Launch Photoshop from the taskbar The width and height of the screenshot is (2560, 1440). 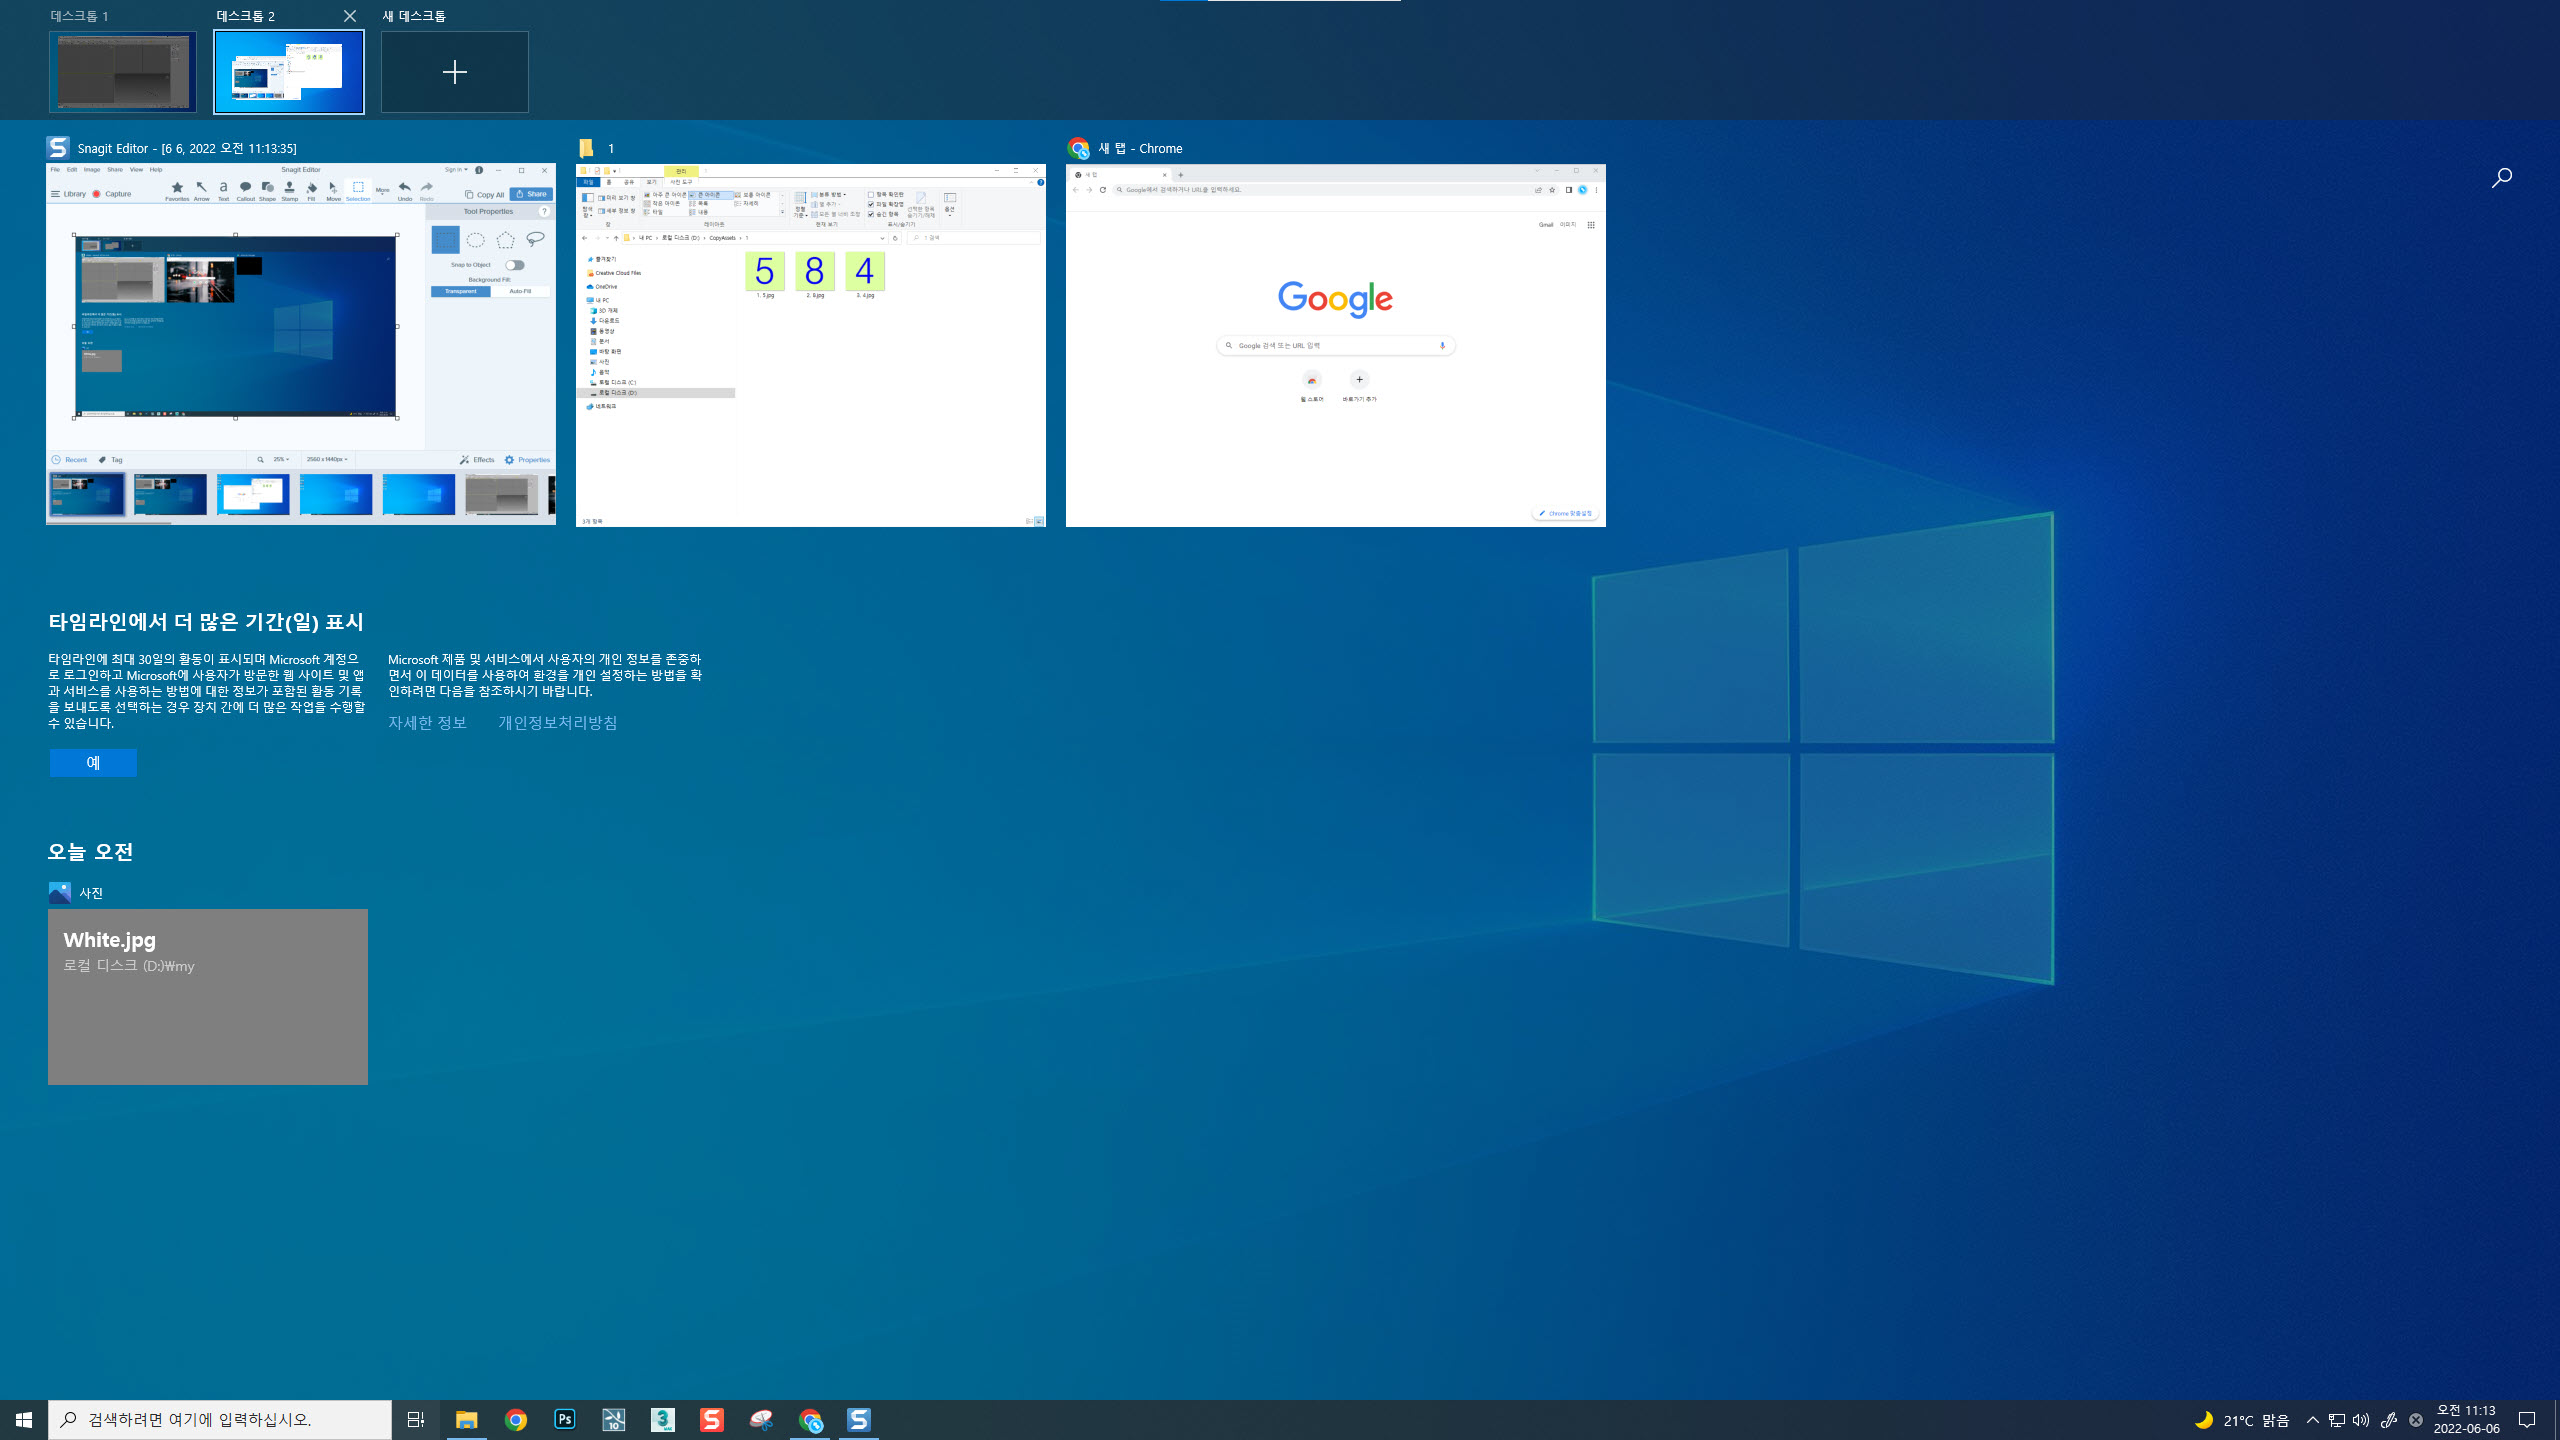click(564, 1419)
